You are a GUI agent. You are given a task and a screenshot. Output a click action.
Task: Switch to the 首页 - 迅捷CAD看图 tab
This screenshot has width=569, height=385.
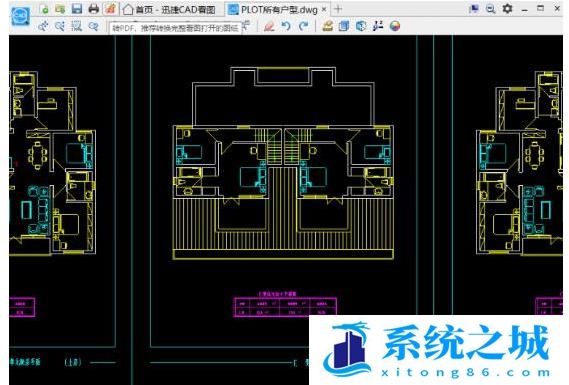coord(169,10)
